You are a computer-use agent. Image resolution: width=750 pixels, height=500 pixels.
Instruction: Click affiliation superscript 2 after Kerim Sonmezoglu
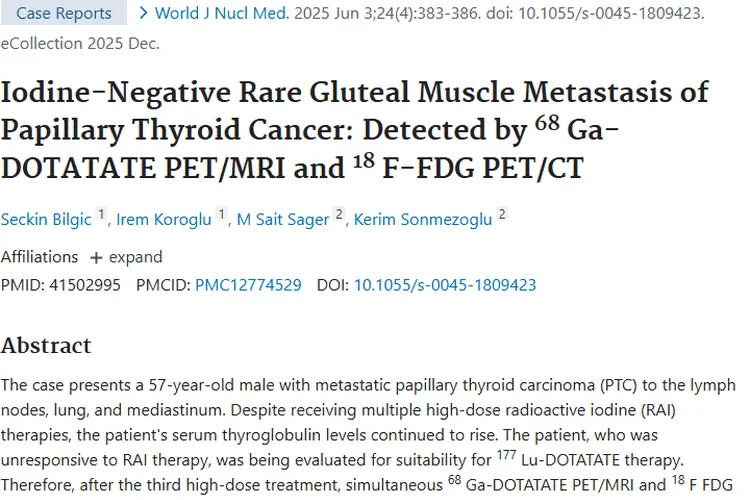pos(501,215)
